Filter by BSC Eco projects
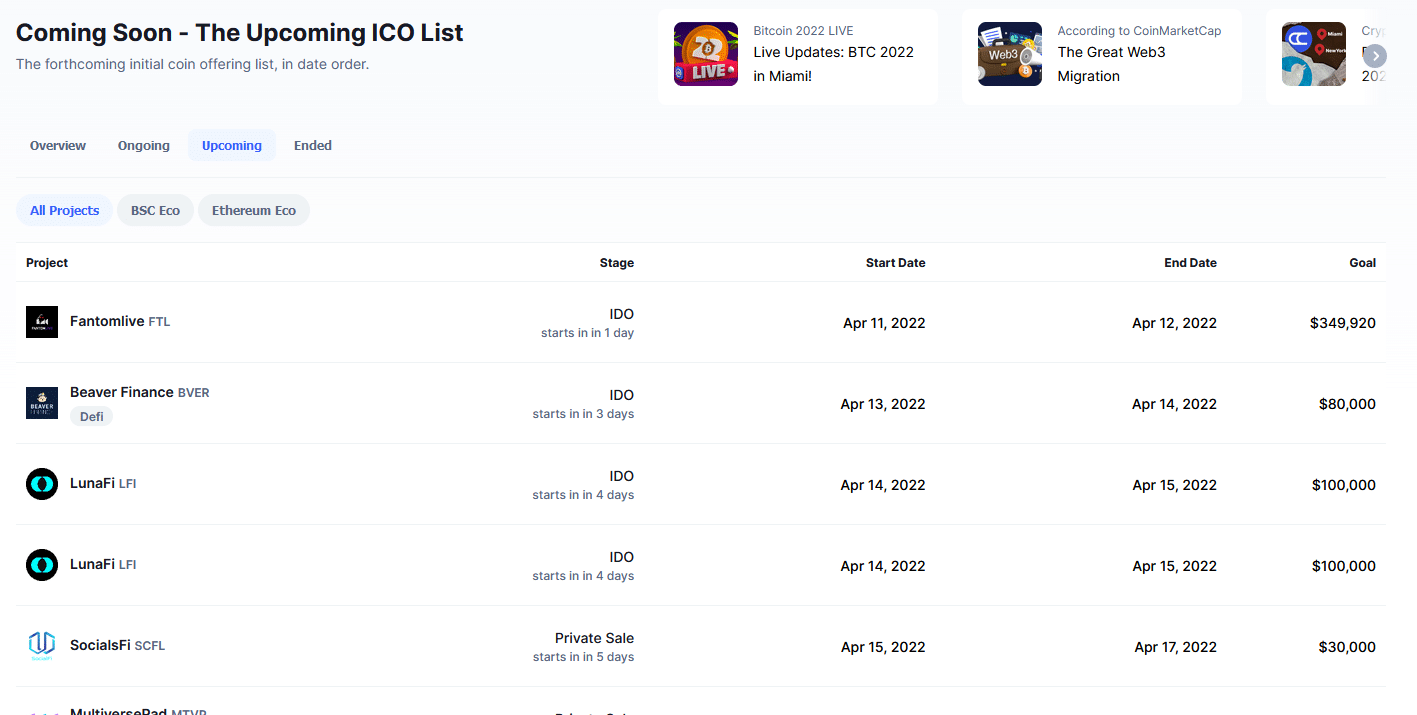 click(155, 210)
